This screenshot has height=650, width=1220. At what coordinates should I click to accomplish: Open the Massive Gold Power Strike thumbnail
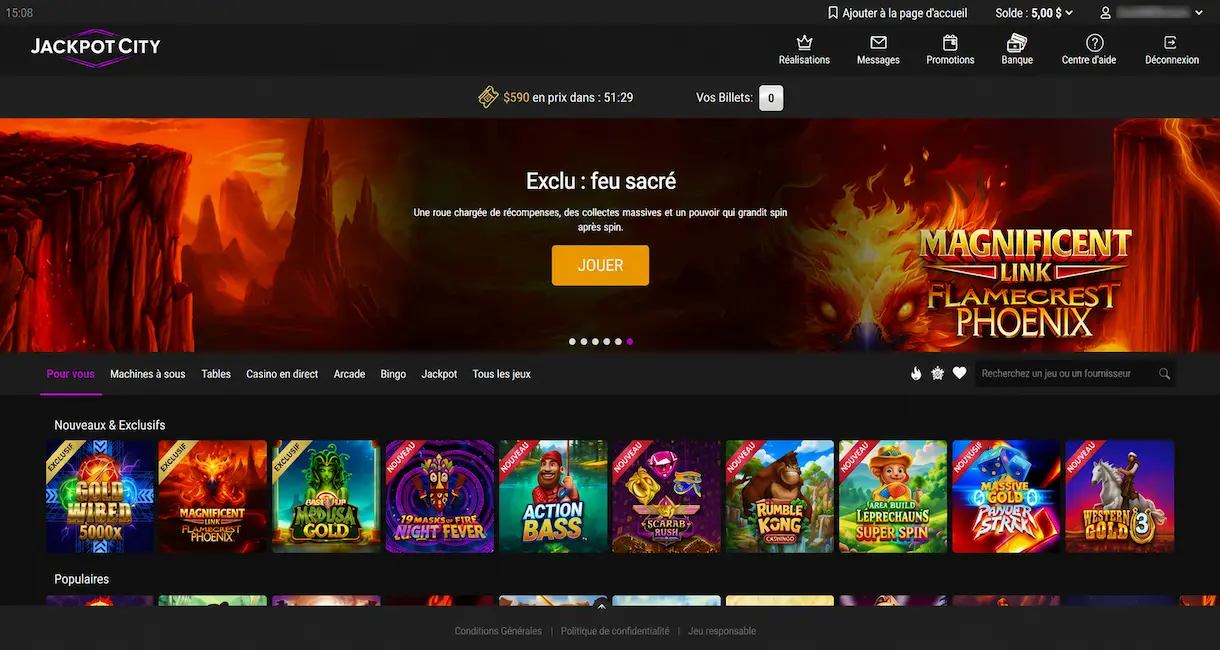pyautogui.click(x=1006, y=496)
